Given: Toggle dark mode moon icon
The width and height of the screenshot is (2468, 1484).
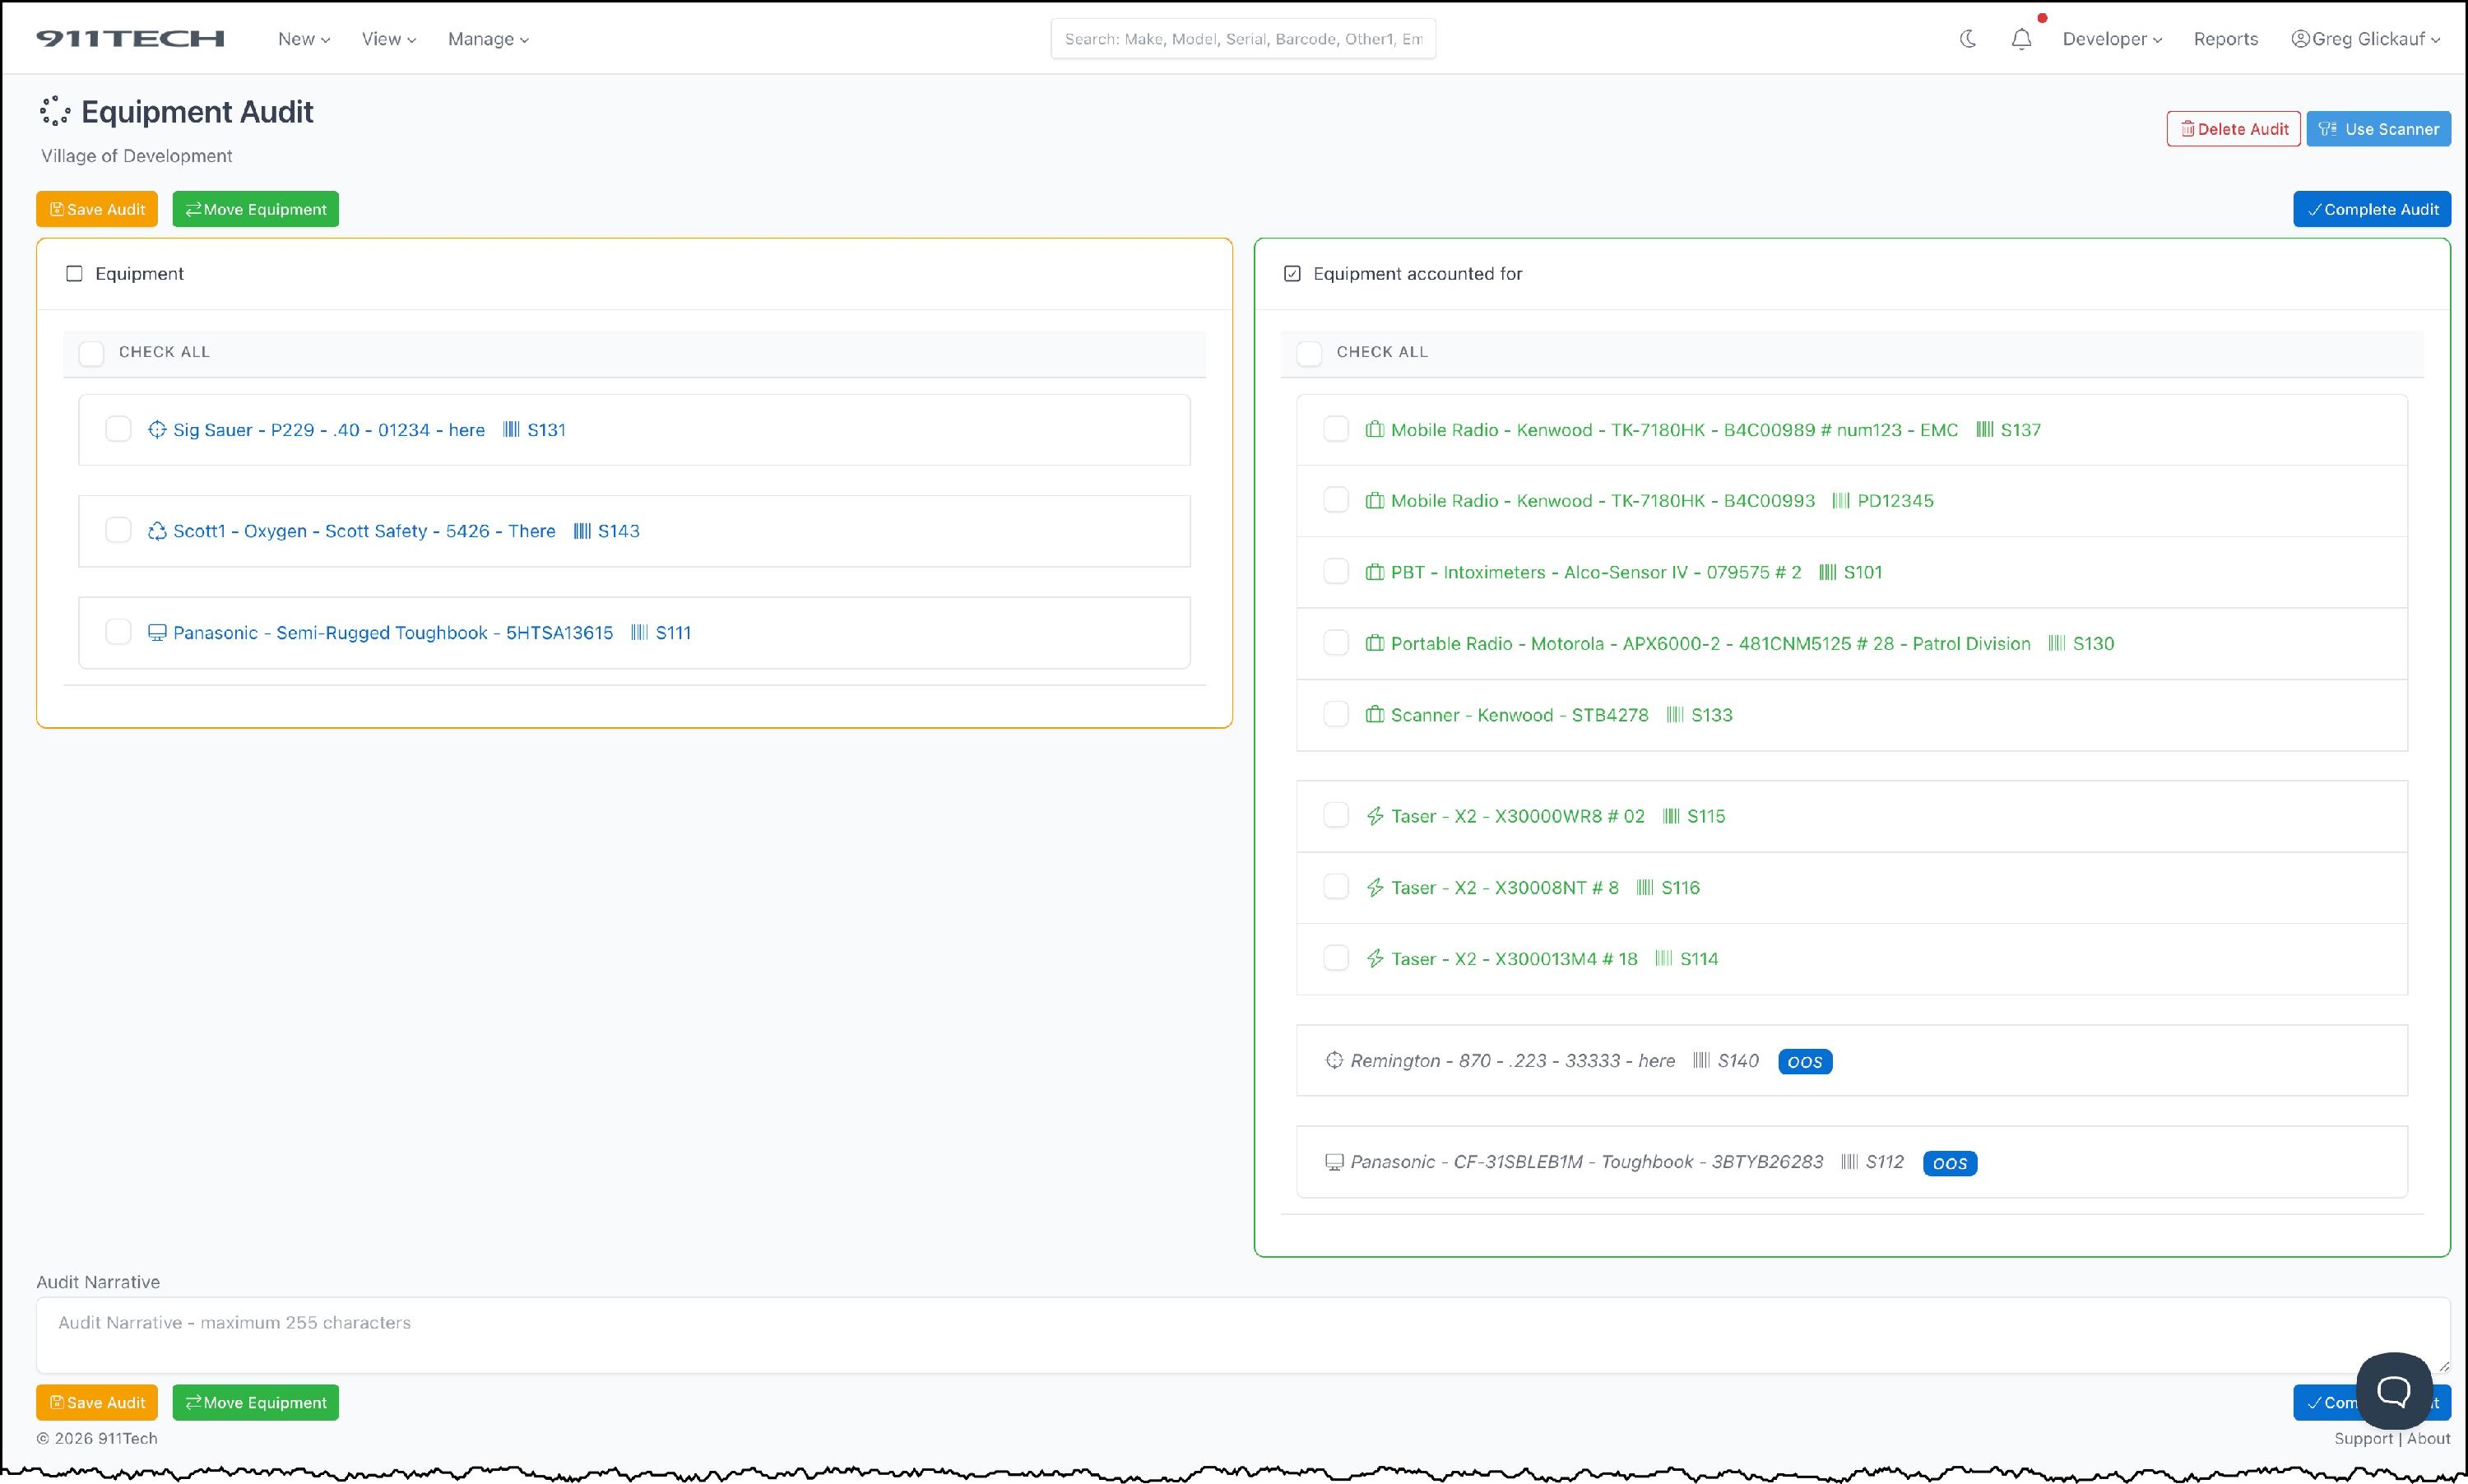Looking at the screenshot, I should (x=1967, y=39).
